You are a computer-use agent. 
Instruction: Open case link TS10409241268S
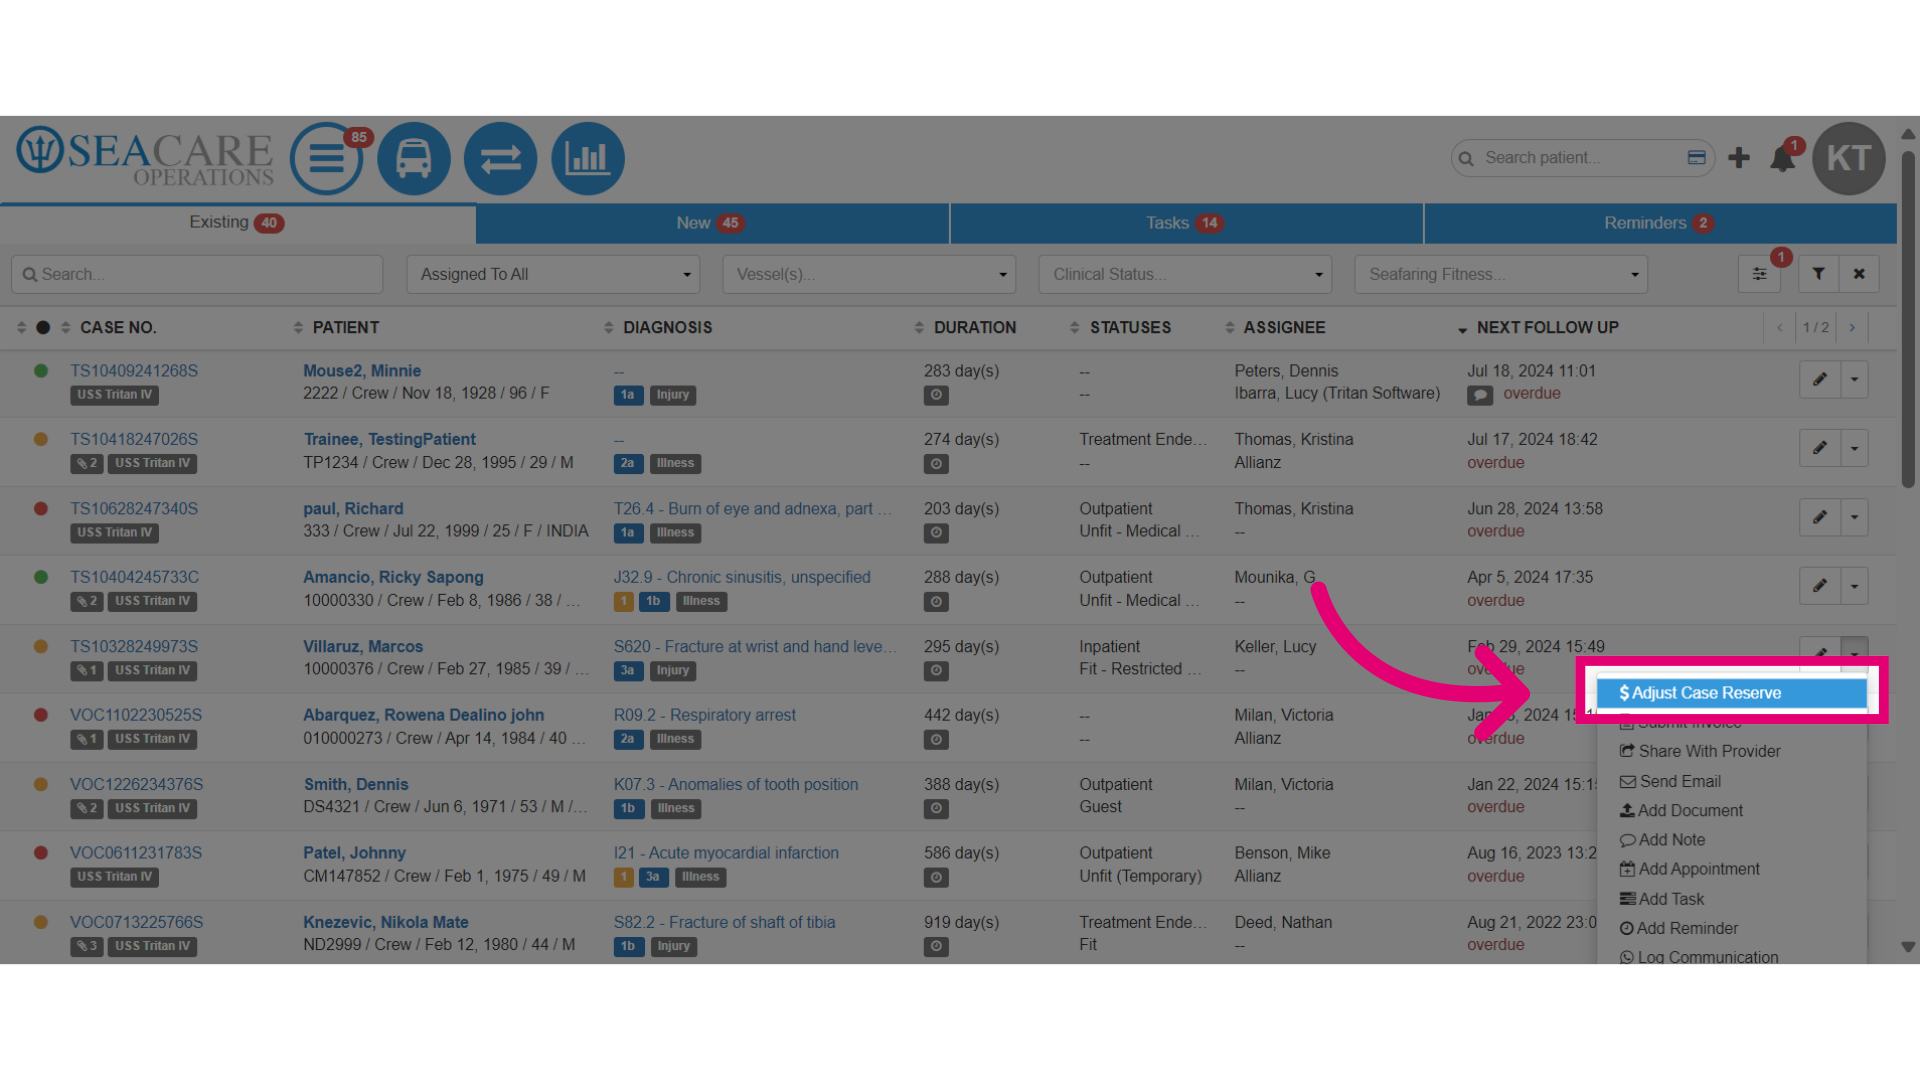click(x=134, y=371)
